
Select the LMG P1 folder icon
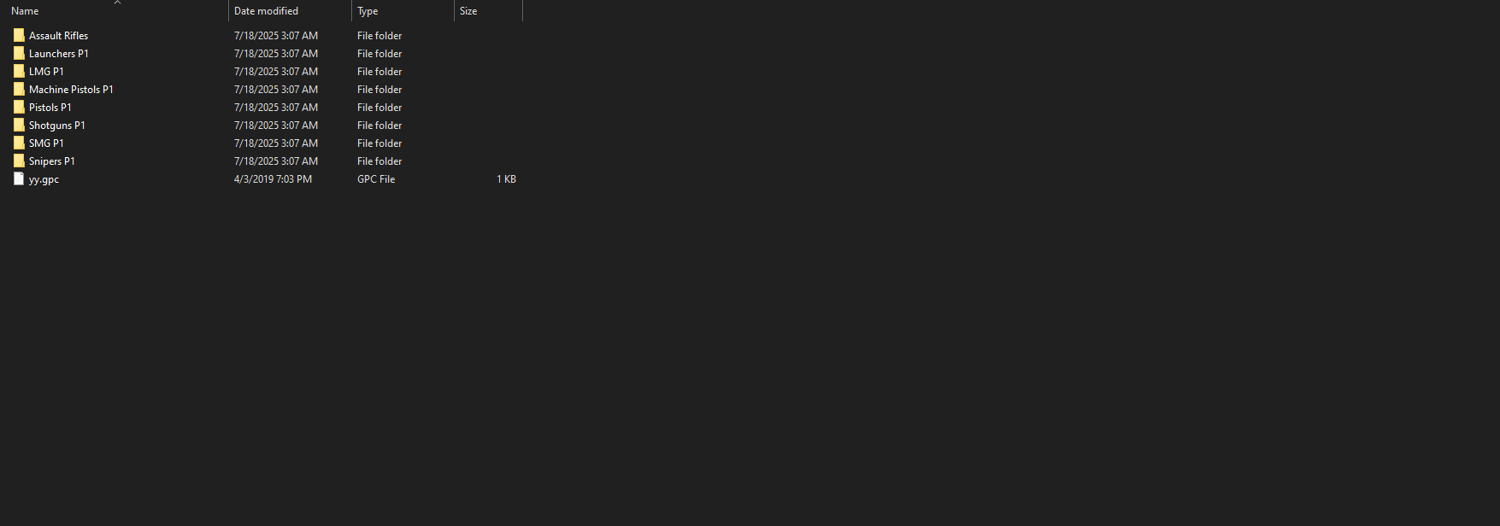pyautogui.click(x=18, y=71)
